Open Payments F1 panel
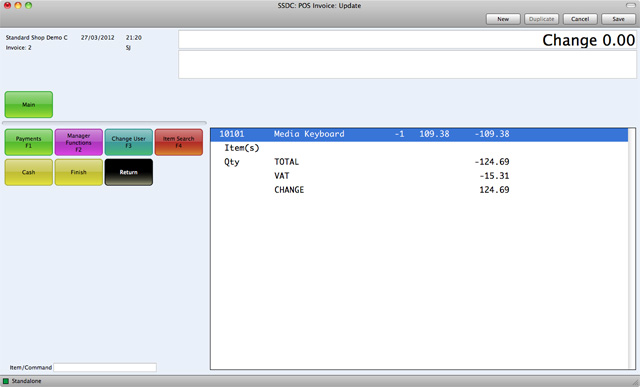The width and height of the screenshot is (640, 387). click(x=29, y=142)
